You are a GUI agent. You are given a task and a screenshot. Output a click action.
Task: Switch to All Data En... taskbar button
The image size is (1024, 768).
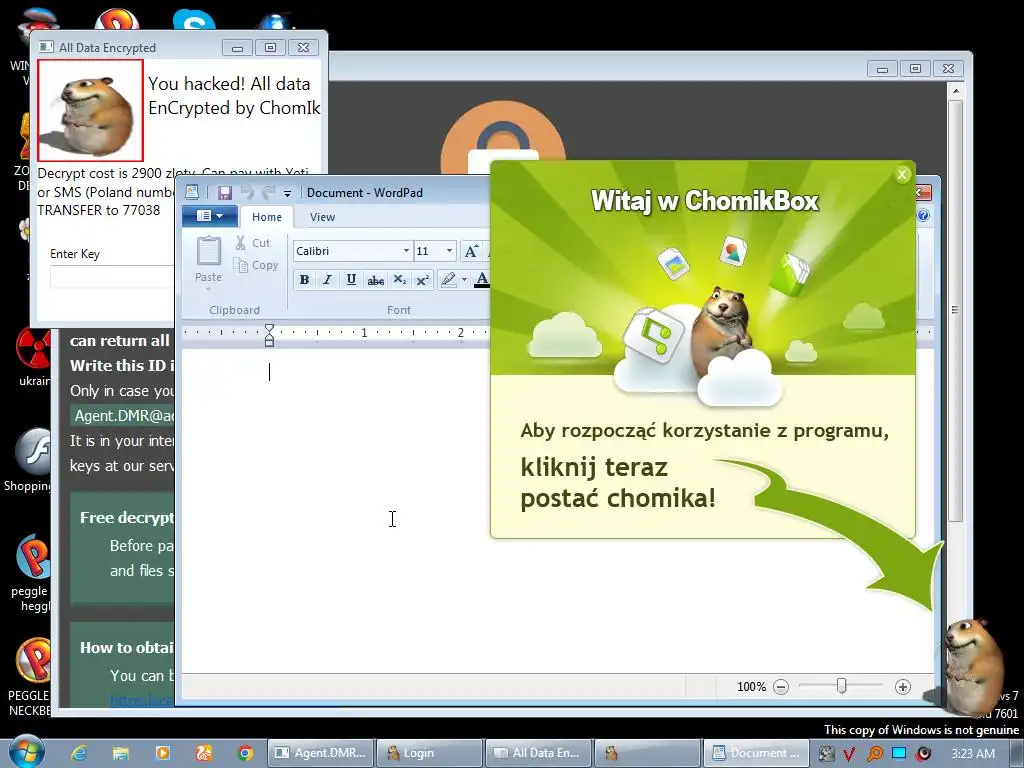point(538,753)
